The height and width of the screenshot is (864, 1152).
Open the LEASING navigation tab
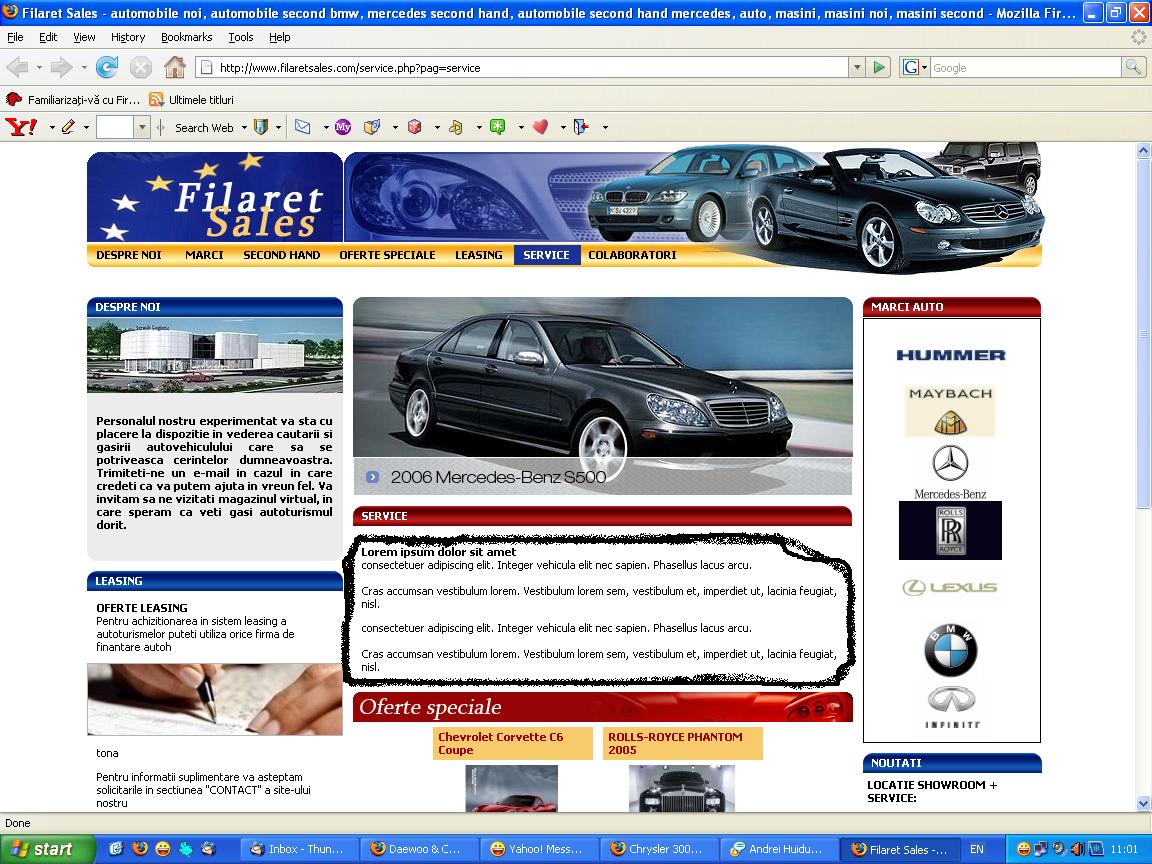point(478,255)
